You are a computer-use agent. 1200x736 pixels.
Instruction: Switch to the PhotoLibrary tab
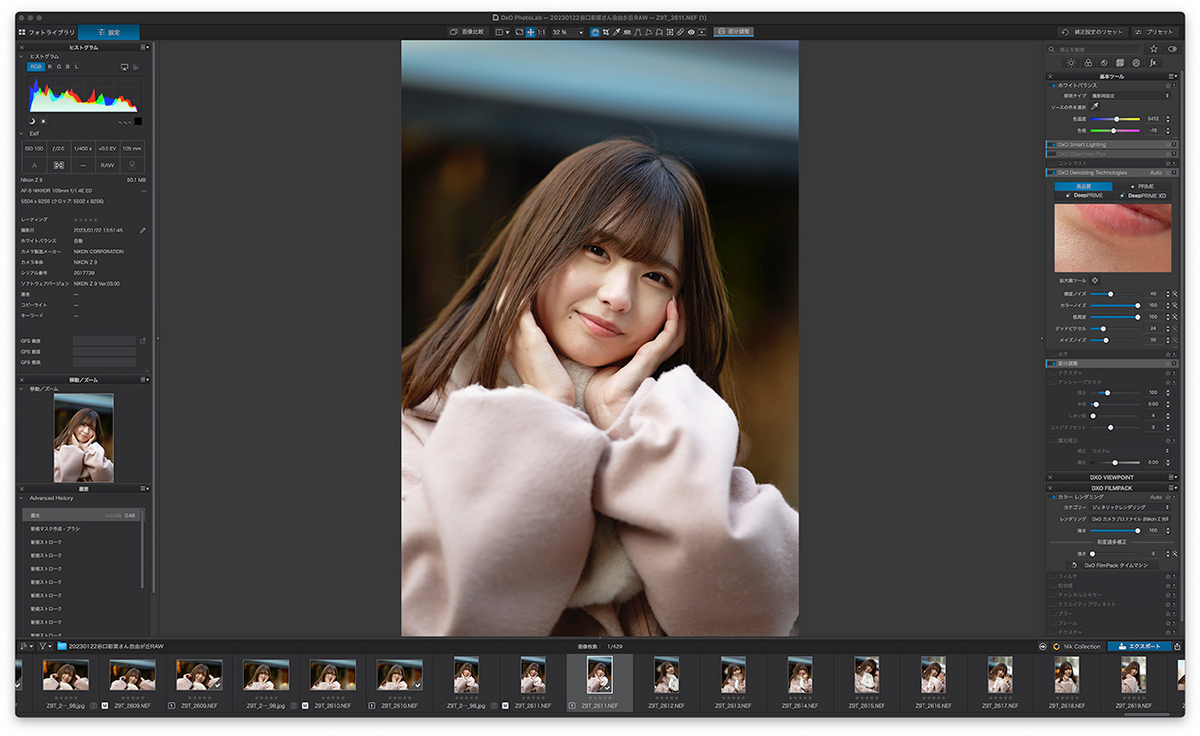(47, 32)
